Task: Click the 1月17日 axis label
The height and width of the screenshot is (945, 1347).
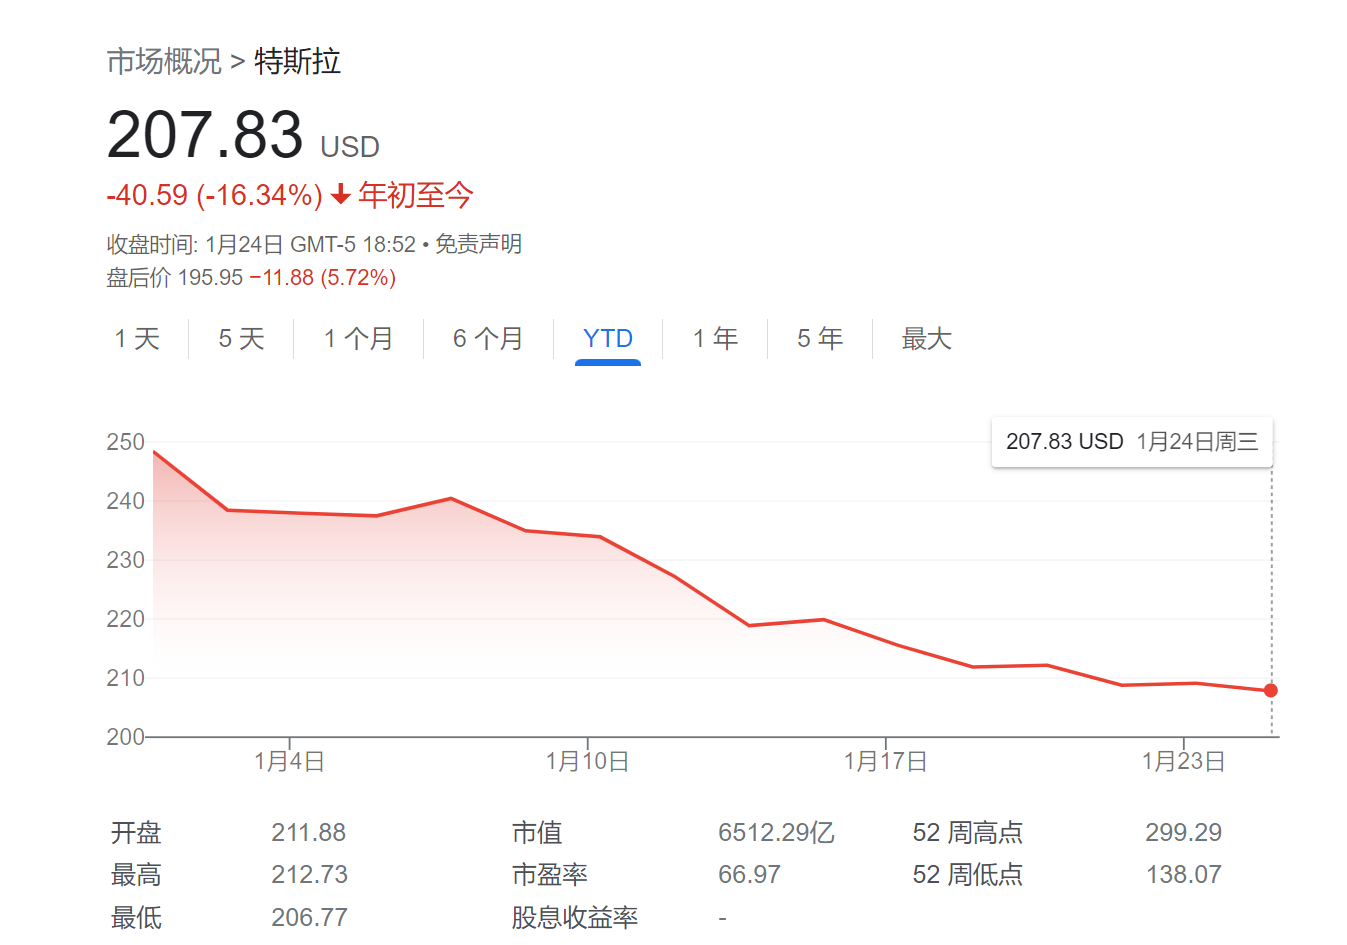Action: click(885, 762)
